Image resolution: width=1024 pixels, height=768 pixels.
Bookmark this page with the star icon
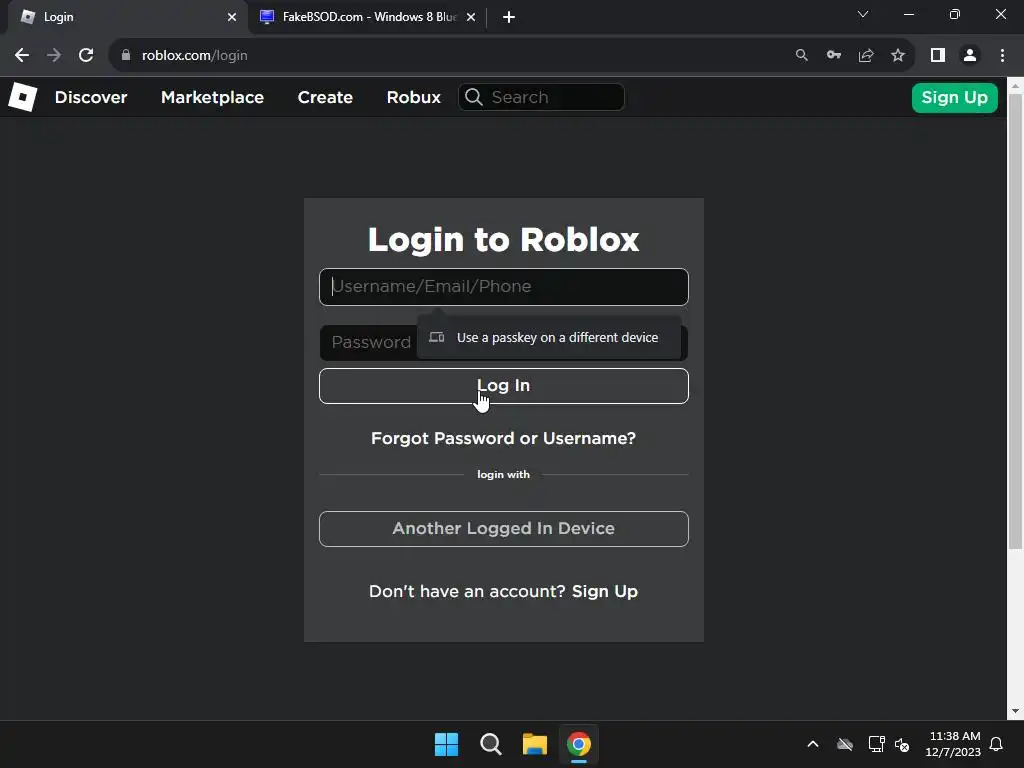coord(898,56)
